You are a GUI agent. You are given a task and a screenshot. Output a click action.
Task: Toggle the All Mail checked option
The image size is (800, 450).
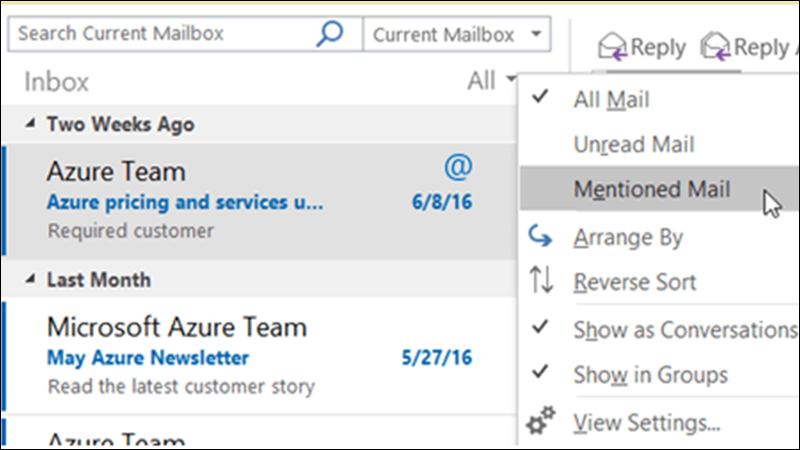611,99
